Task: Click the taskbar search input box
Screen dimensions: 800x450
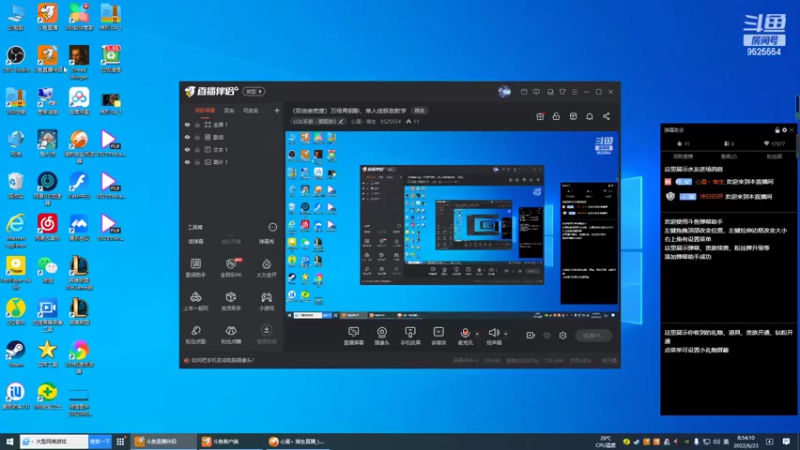Action: 55,441
